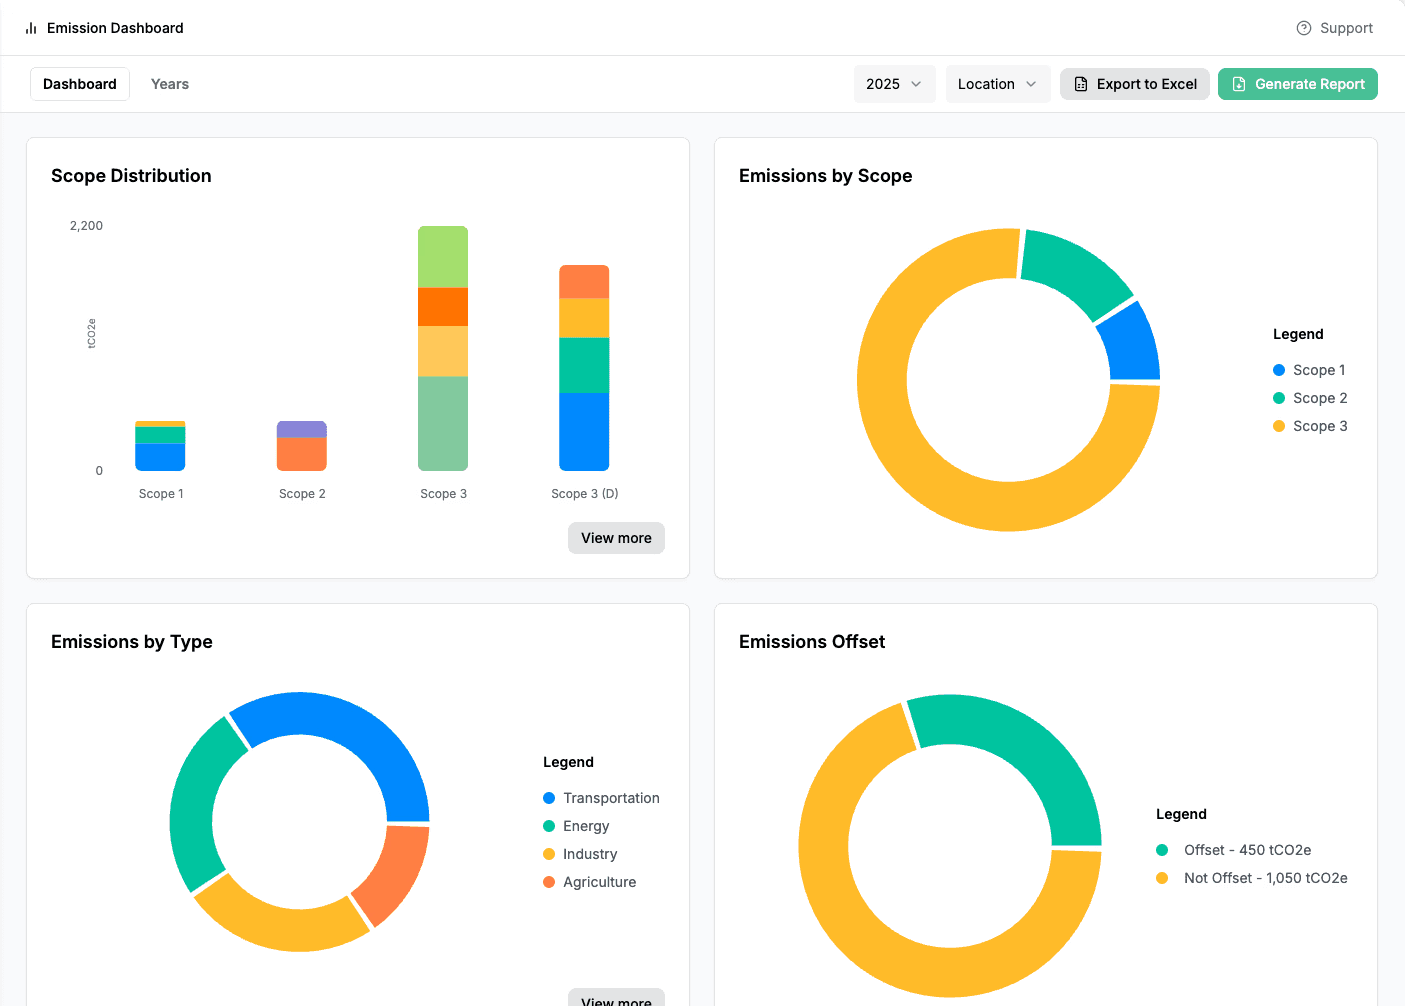Image resolution: width=1405 pixels, height=1006 pixels.
Task: Click the 'Energy' legend label
Action: pos(586,826)
